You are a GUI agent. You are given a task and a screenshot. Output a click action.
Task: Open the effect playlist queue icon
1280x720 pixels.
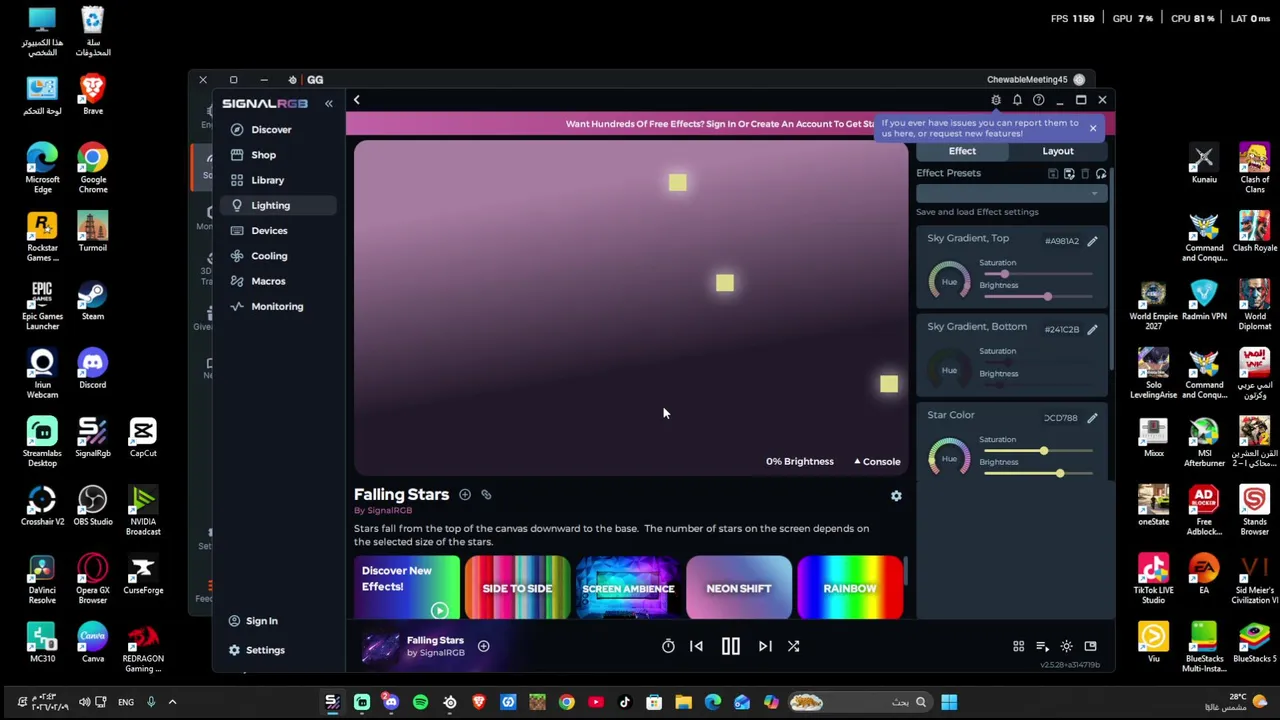pos(1042,647)
